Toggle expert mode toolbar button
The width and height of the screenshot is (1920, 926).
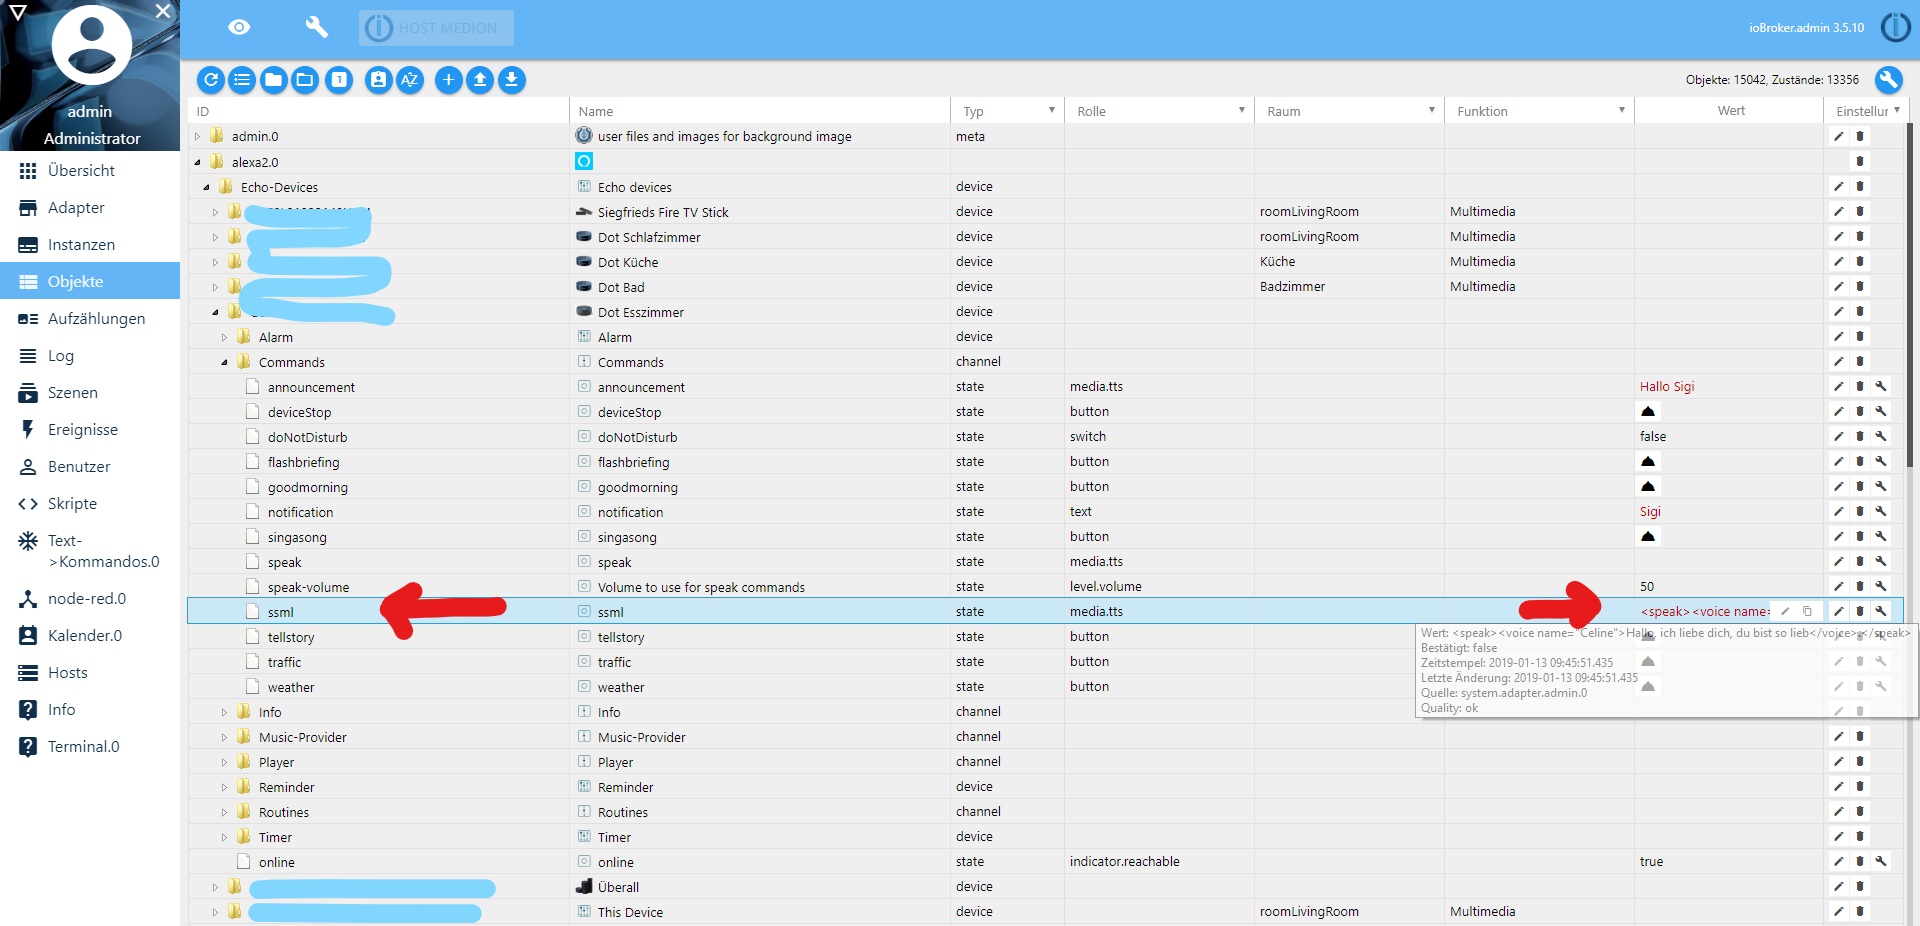378,80
